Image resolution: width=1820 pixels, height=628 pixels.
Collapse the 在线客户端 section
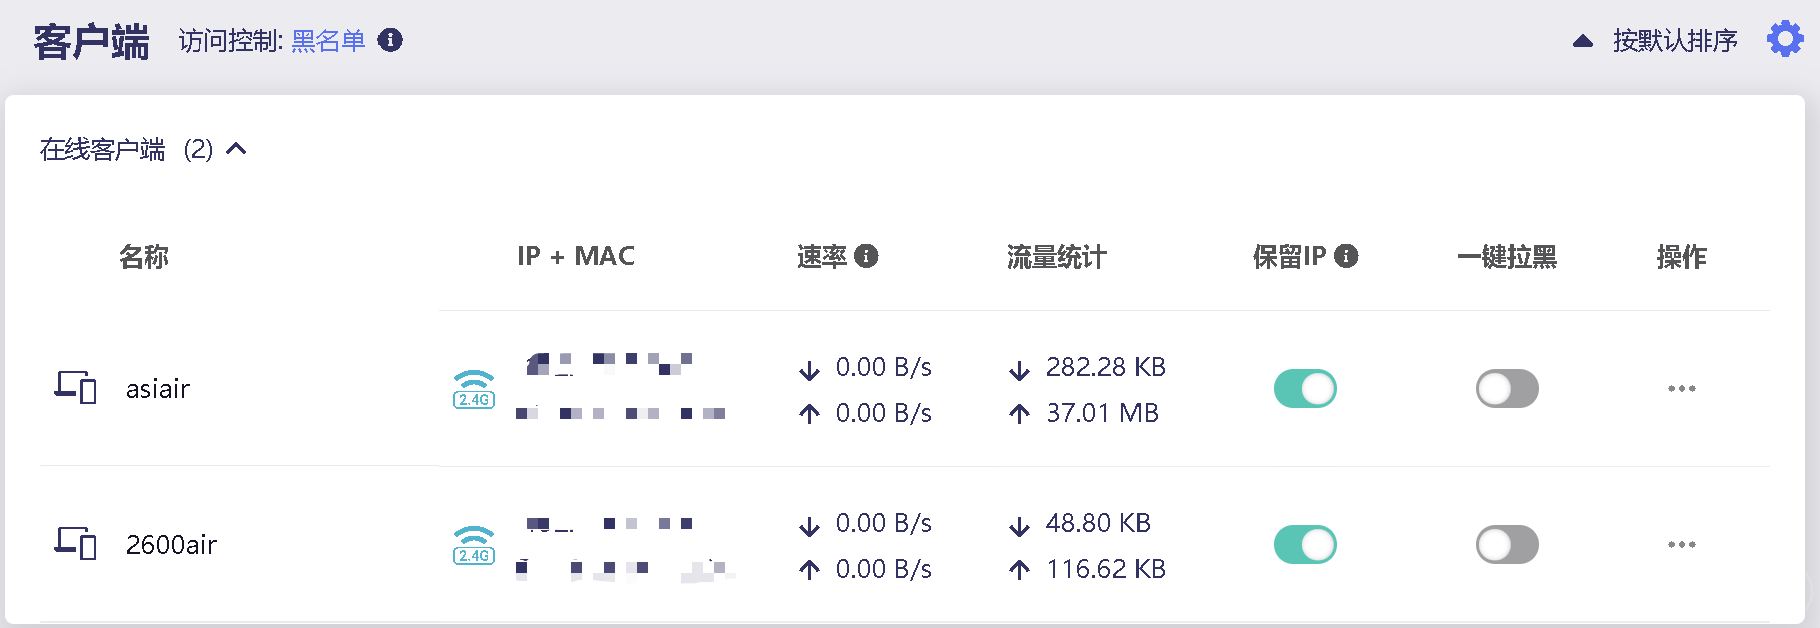pos(236,149)
